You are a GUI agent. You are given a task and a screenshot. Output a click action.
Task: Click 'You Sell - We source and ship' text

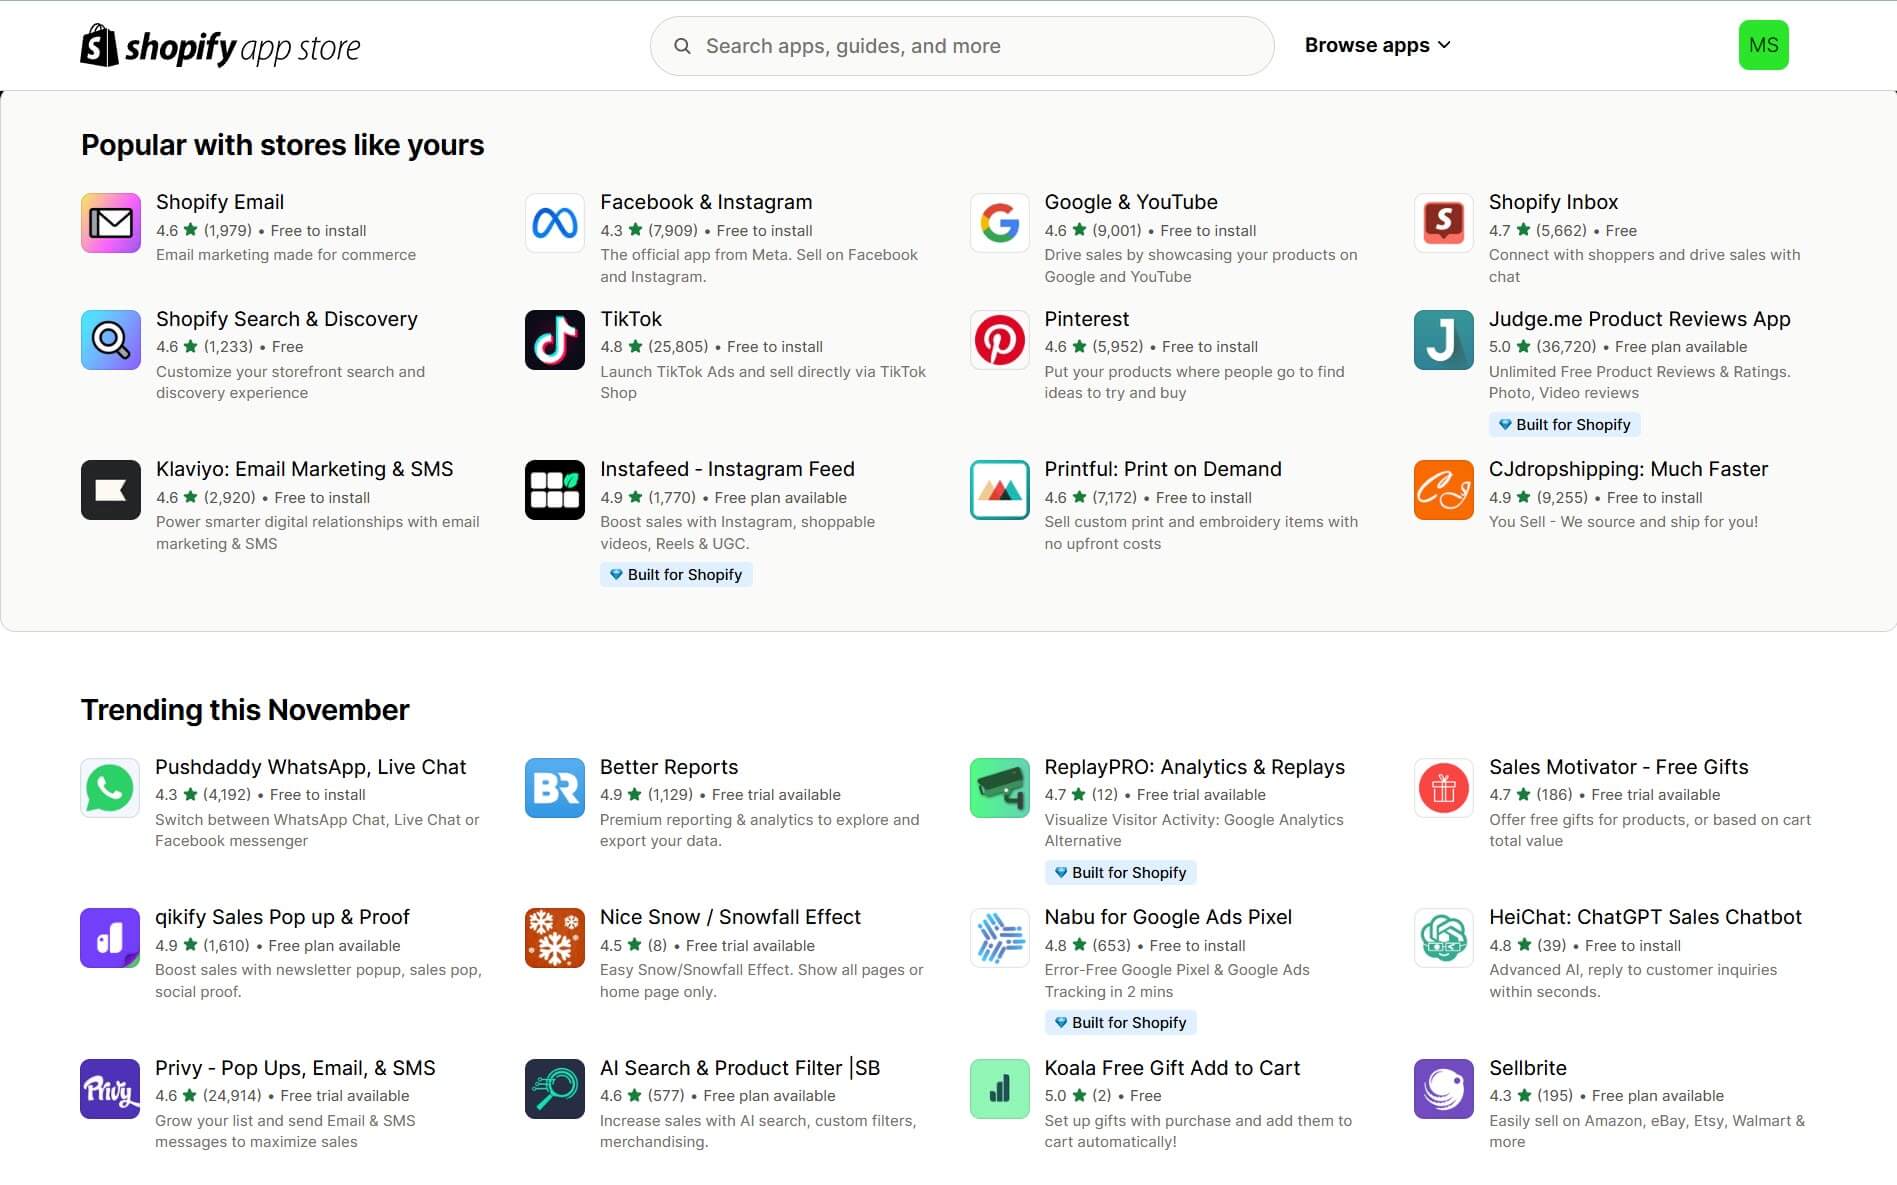pyautogui.click(x=1623, y=522)
